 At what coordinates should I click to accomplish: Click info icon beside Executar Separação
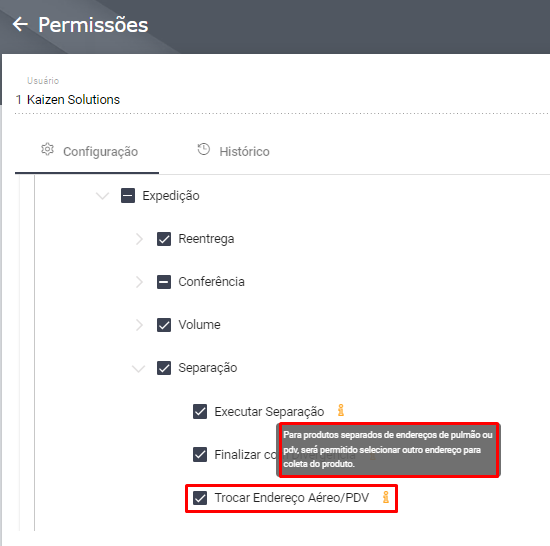pyautogui.click(x=341, y=410)
